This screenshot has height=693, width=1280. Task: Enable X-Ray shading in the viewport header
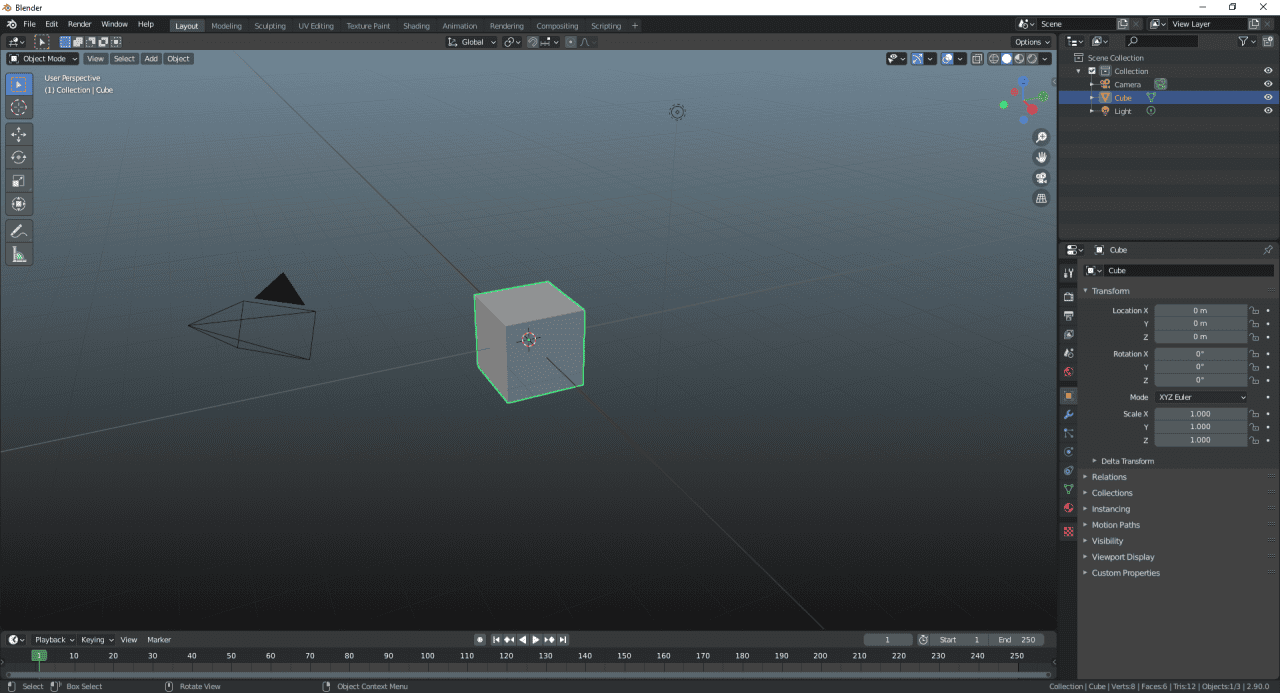(x=976, y=59)
